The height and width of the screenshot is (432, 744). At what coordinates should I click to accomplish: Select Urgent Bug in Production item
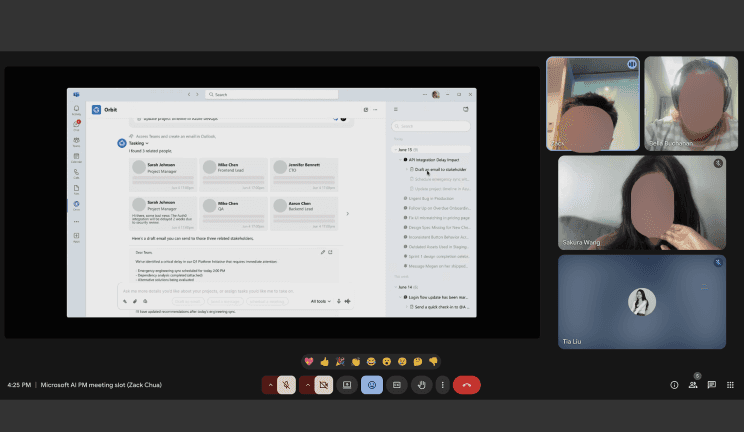click(x=431, y=198)
